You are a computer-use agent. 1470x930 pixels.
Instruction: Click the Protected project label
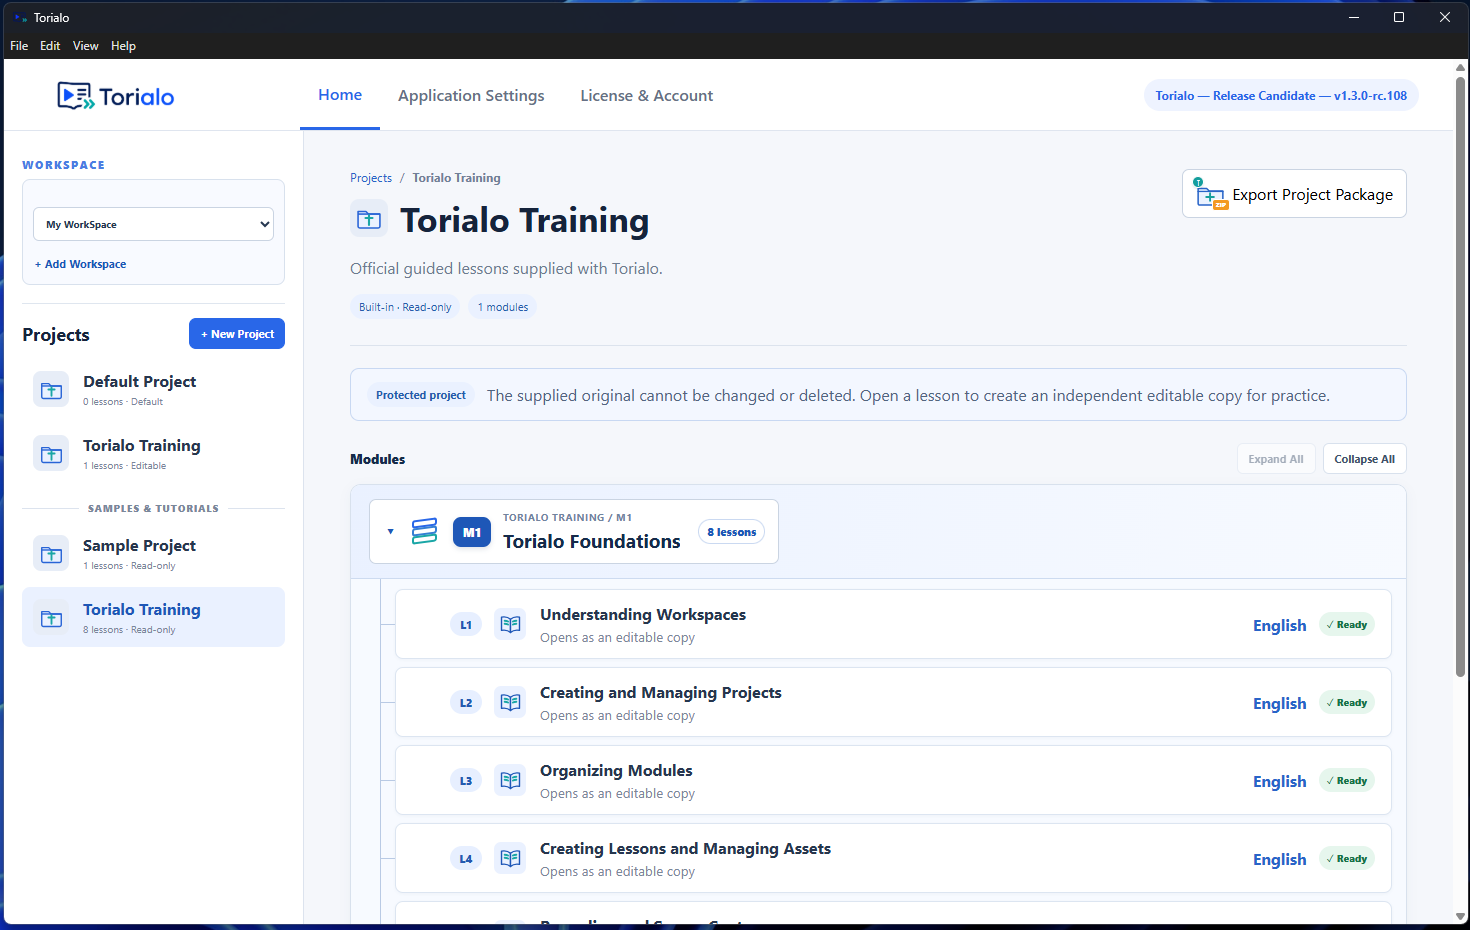[x=421, y=395]
